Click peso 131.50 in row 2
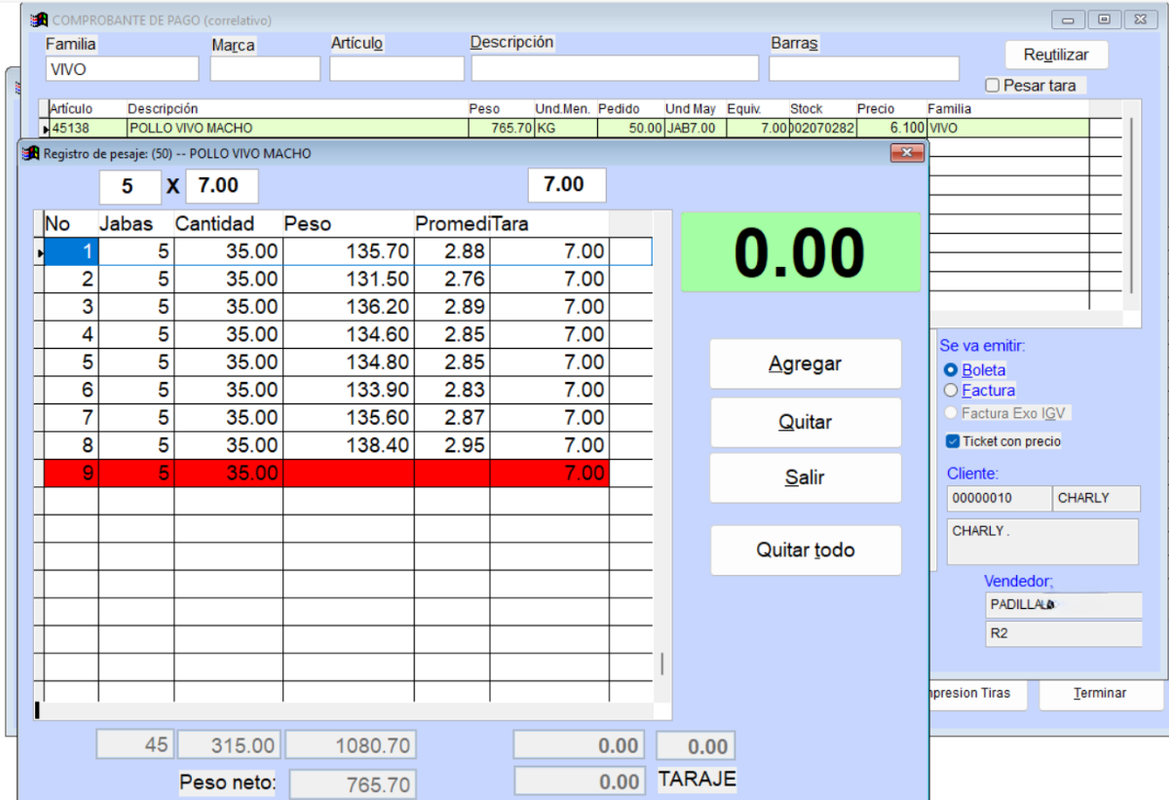1169x800 pixels. 348,279
